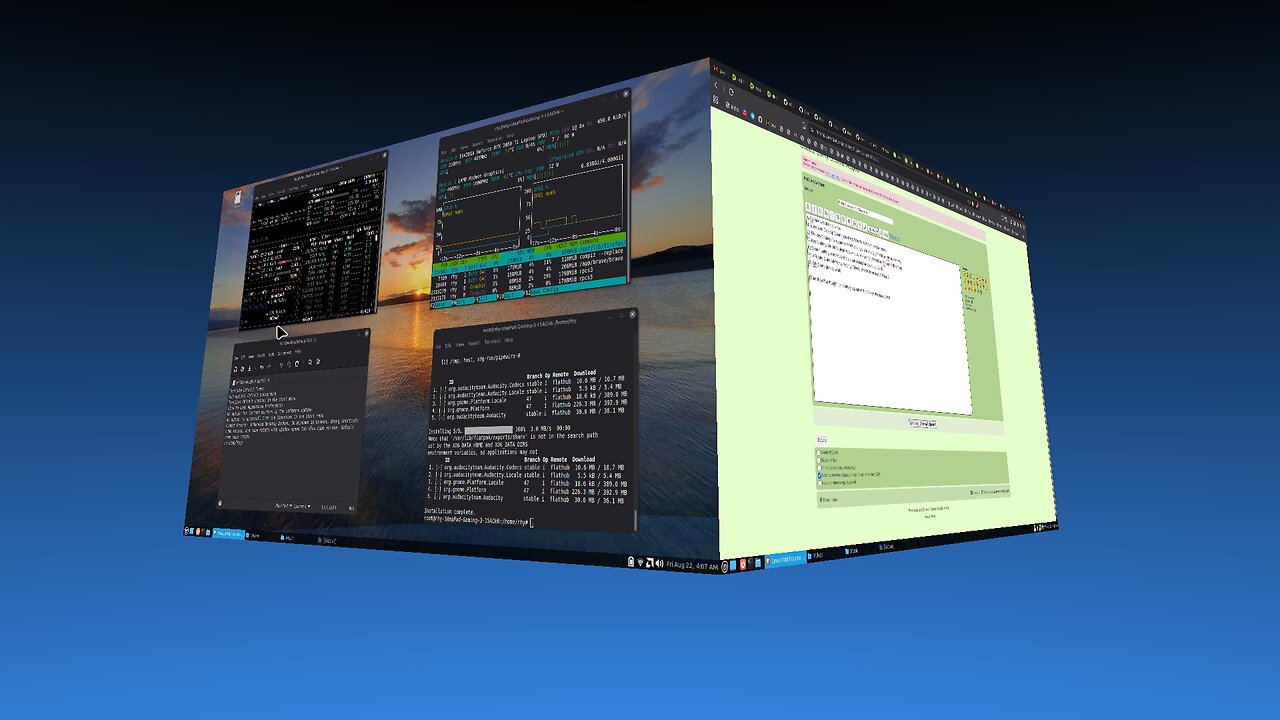The width and height of the screenshot is (1280, 720).
Task: Click Open file icon in text editor toolbar
Action: point(242,369)
